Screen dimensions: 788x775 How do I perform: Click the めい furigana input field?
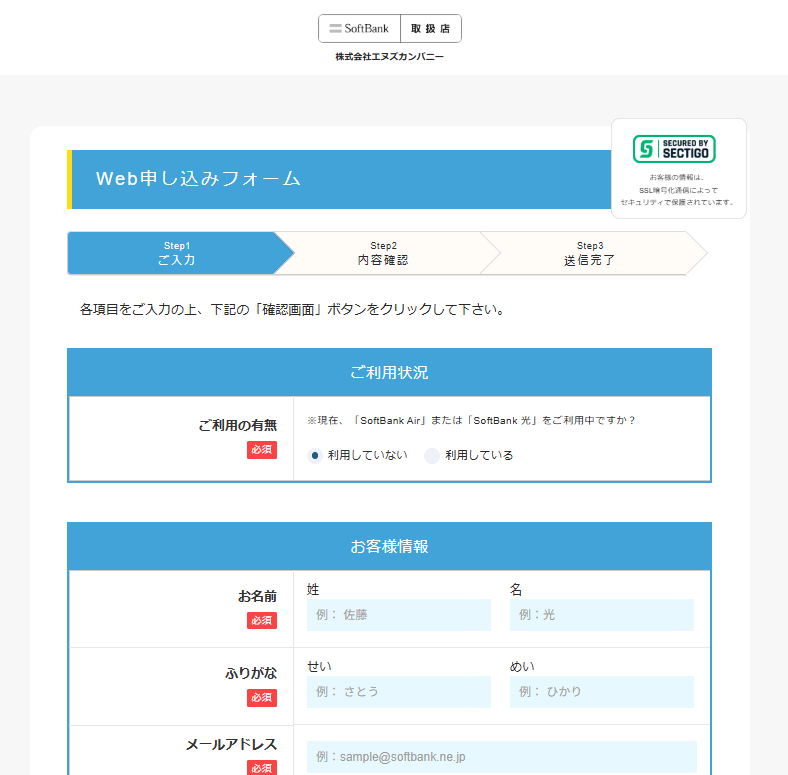point(601,692)
